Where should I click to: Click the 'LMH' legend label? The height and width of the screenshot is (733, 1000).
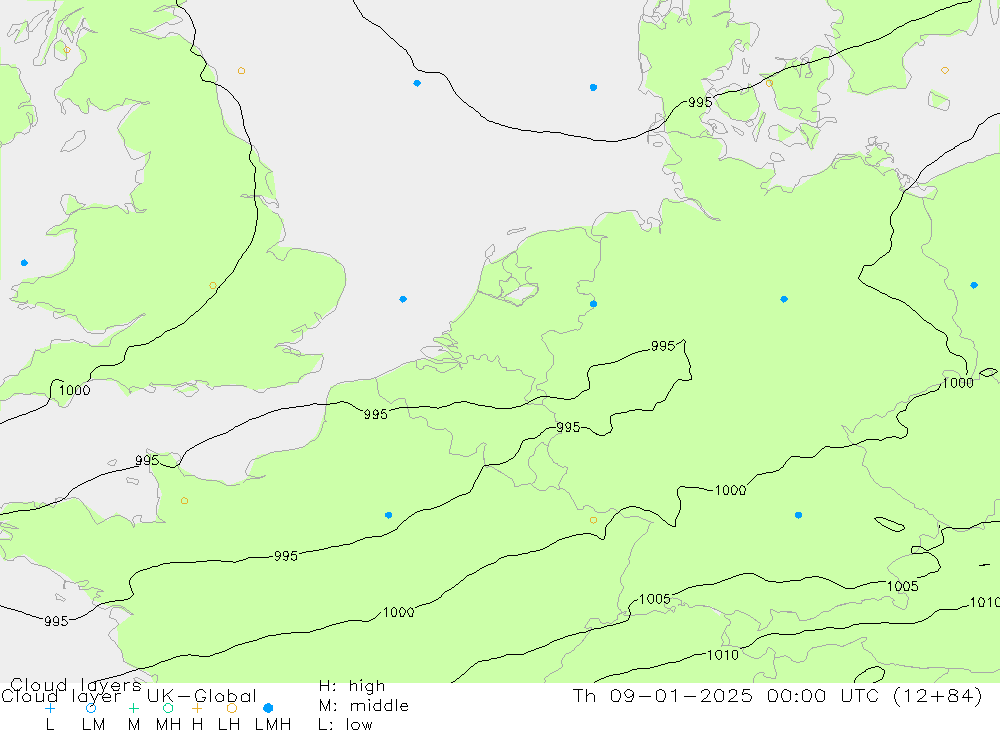[273, 725]
